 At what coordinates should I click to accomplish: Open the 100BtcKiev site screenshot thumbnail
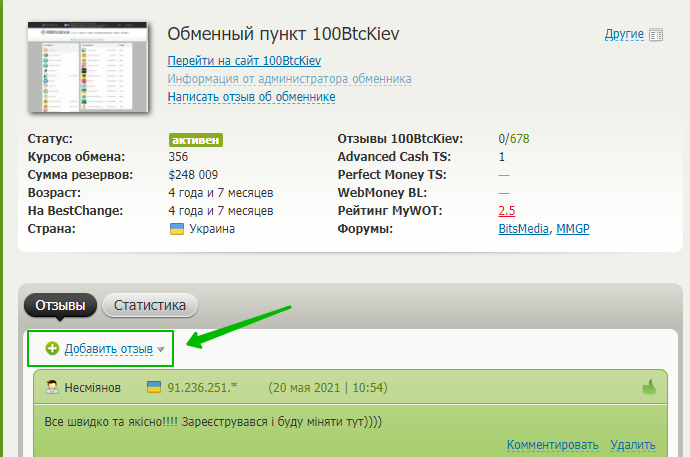[88, 67]
